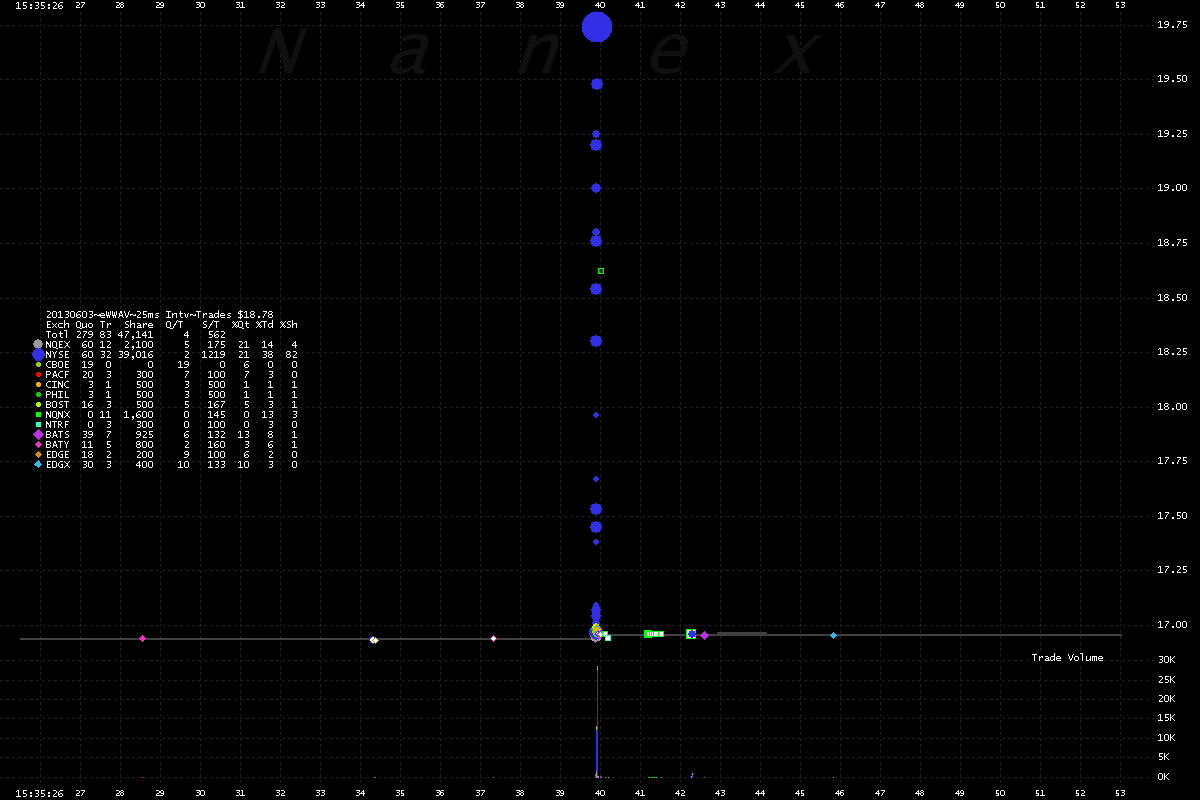Image resolution: width=1200 pixels, height=800 pixels.
Task: Select the red PACF legend dot
Action: pos(38,374)
